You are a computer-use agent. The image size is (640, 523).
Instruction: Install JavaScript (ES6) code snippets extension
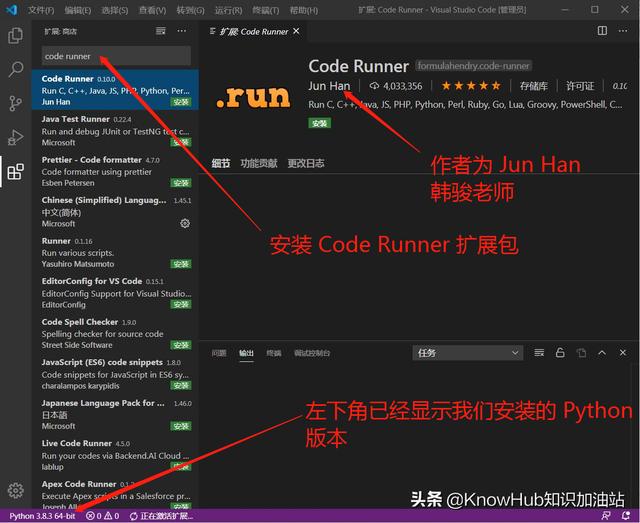(181, 385)
